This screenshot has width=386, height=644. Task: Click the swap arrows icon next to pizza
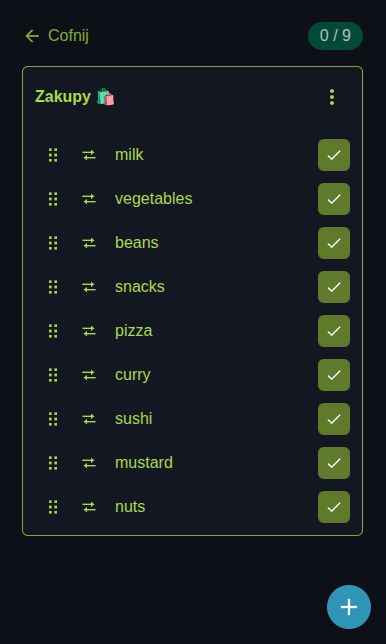89,331
